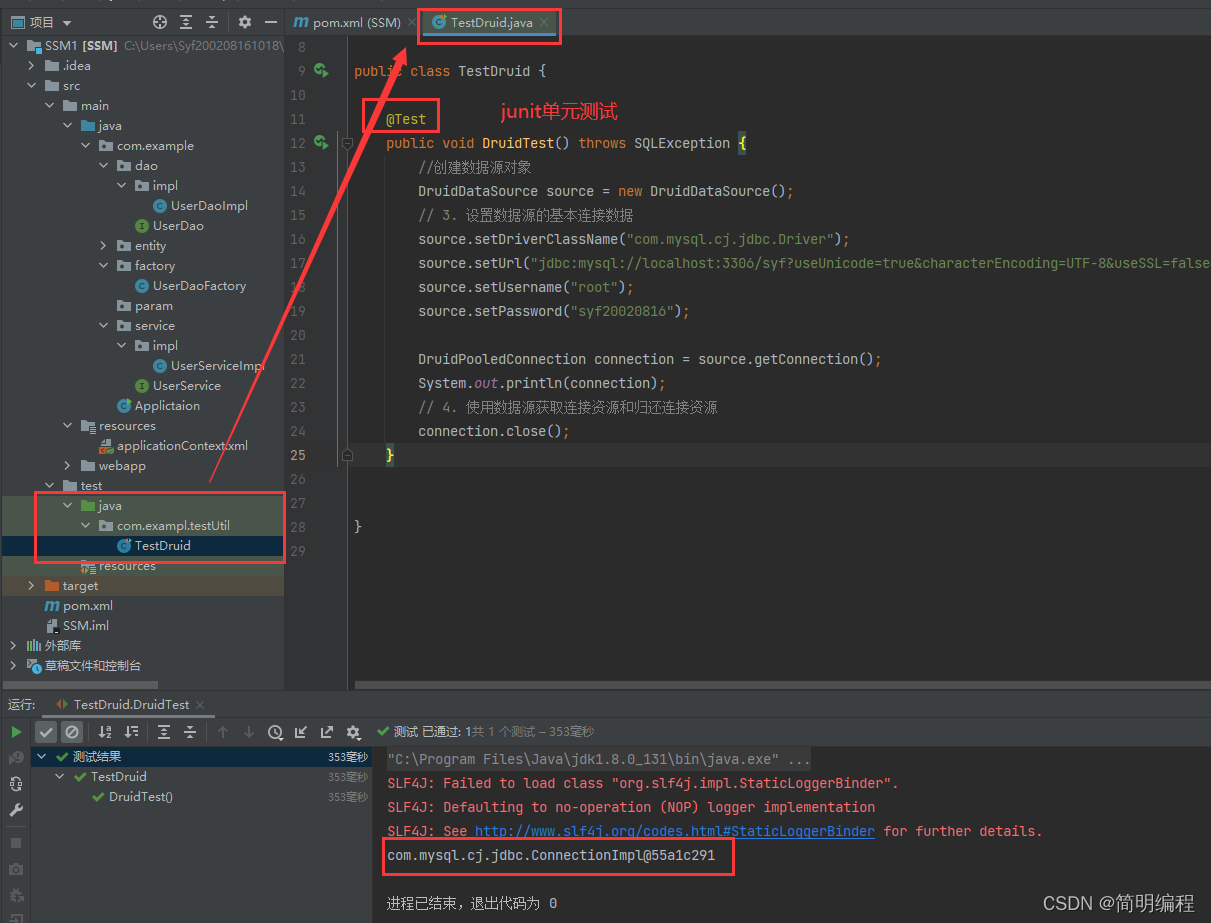1211x923 pixels.
Task: Click the locate-in-tree crosshair icon
Action: point(160,22)
